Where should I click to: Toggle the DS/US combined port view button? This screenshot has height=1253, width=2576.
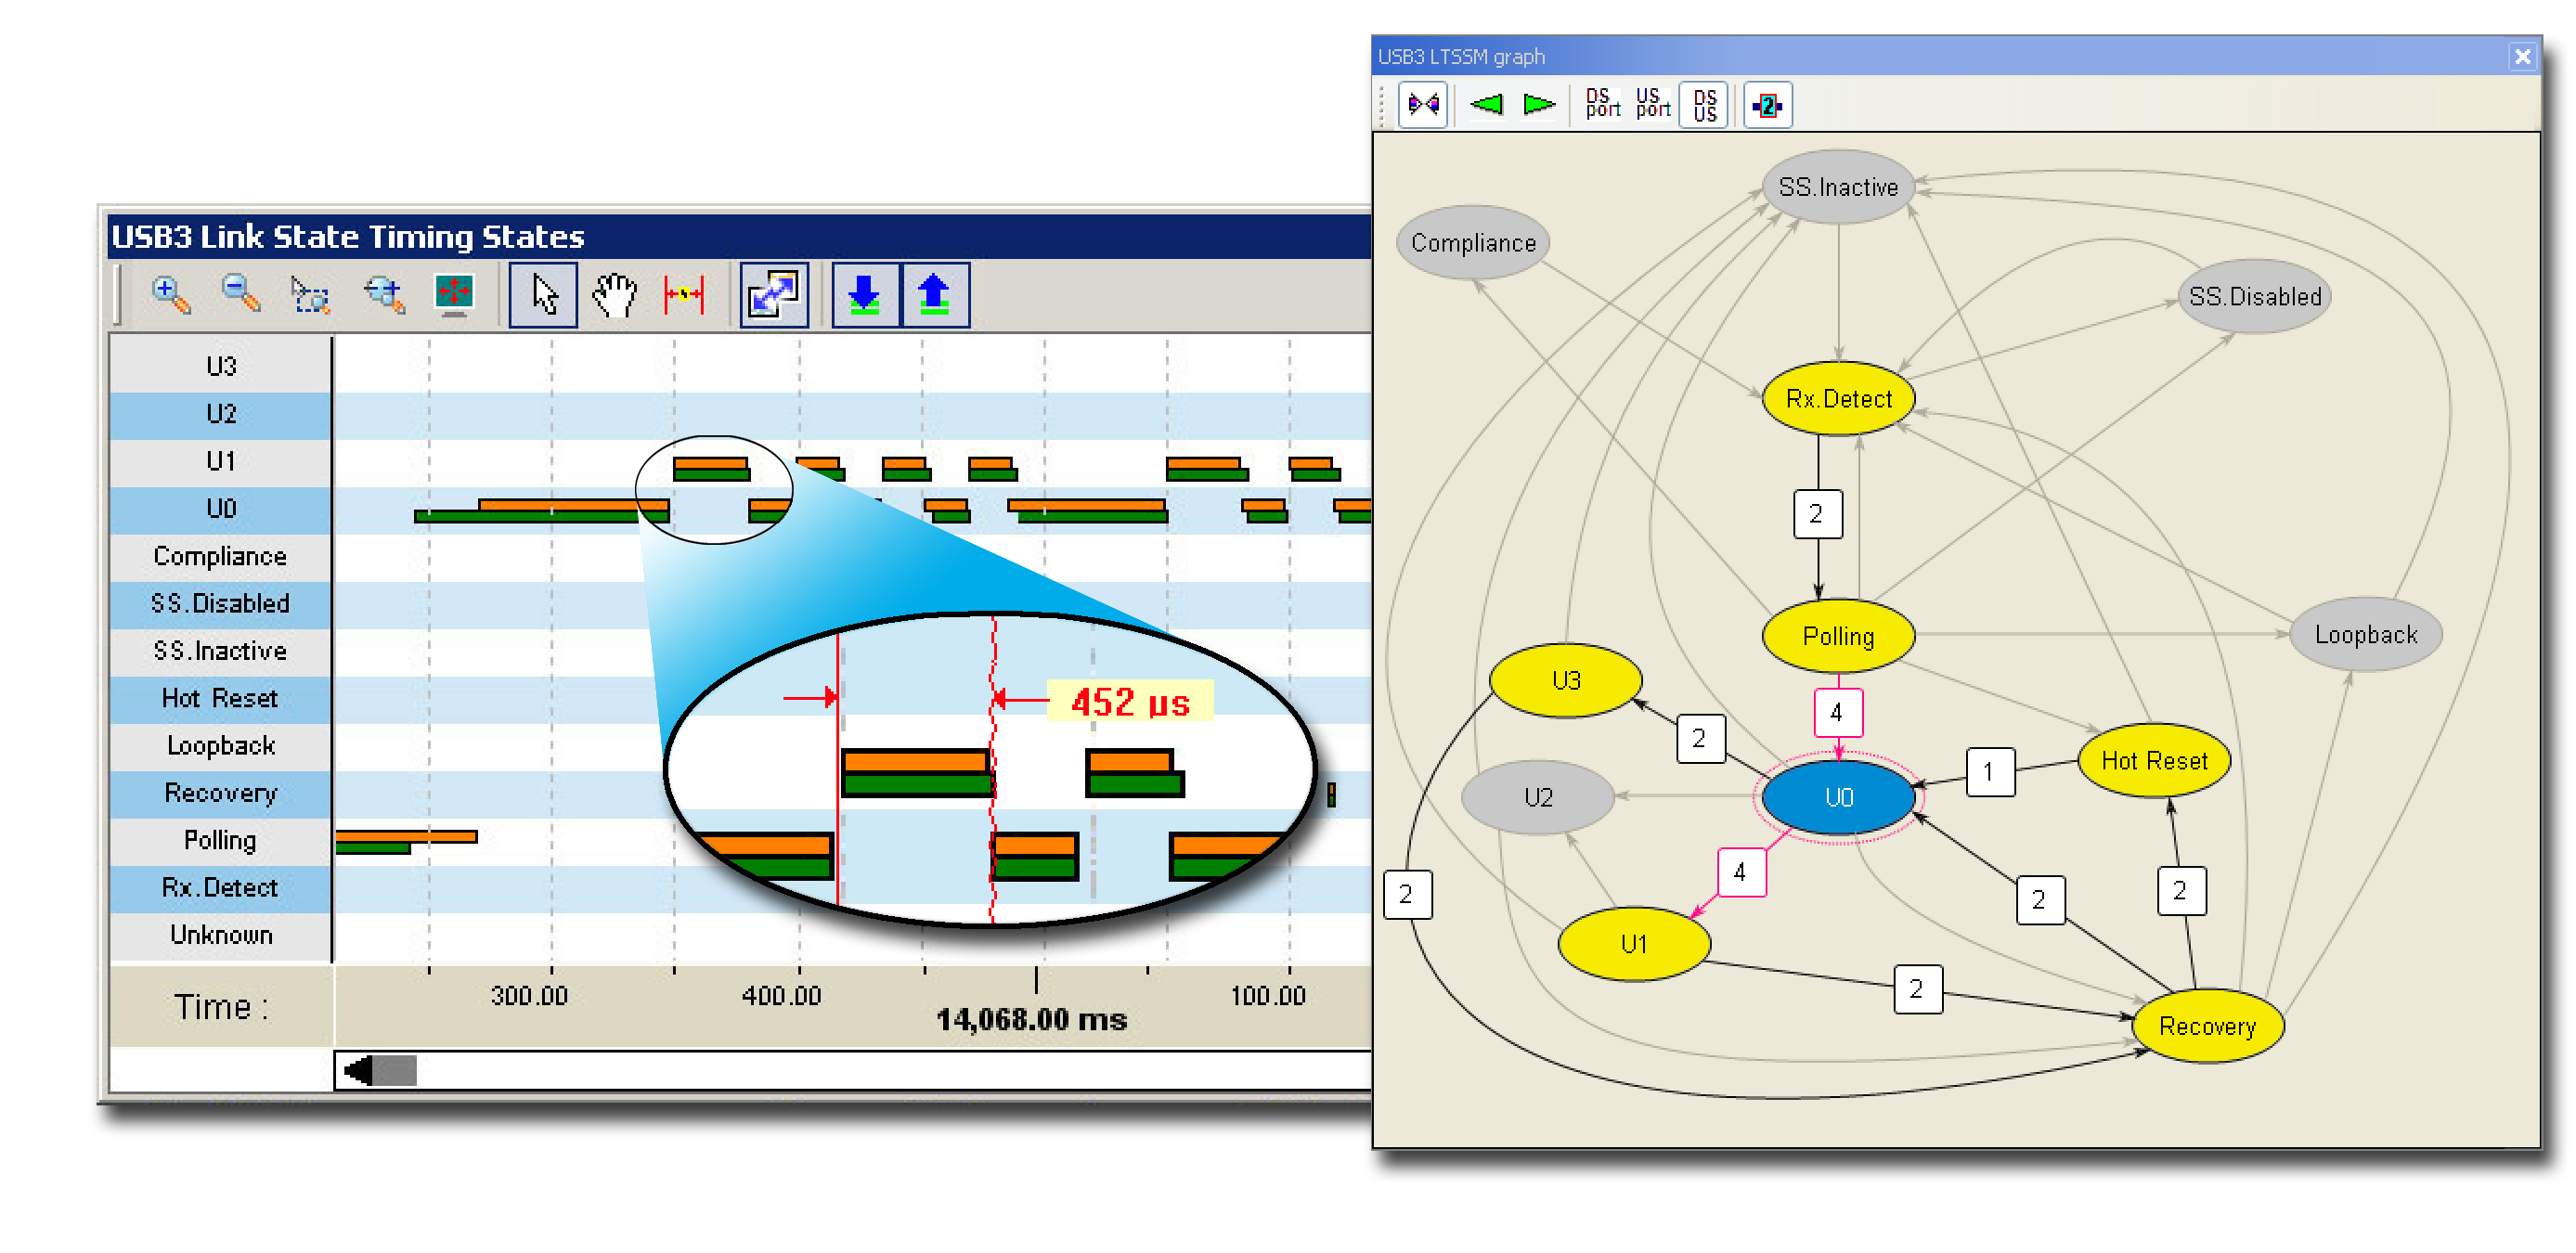pos(1705,104)
